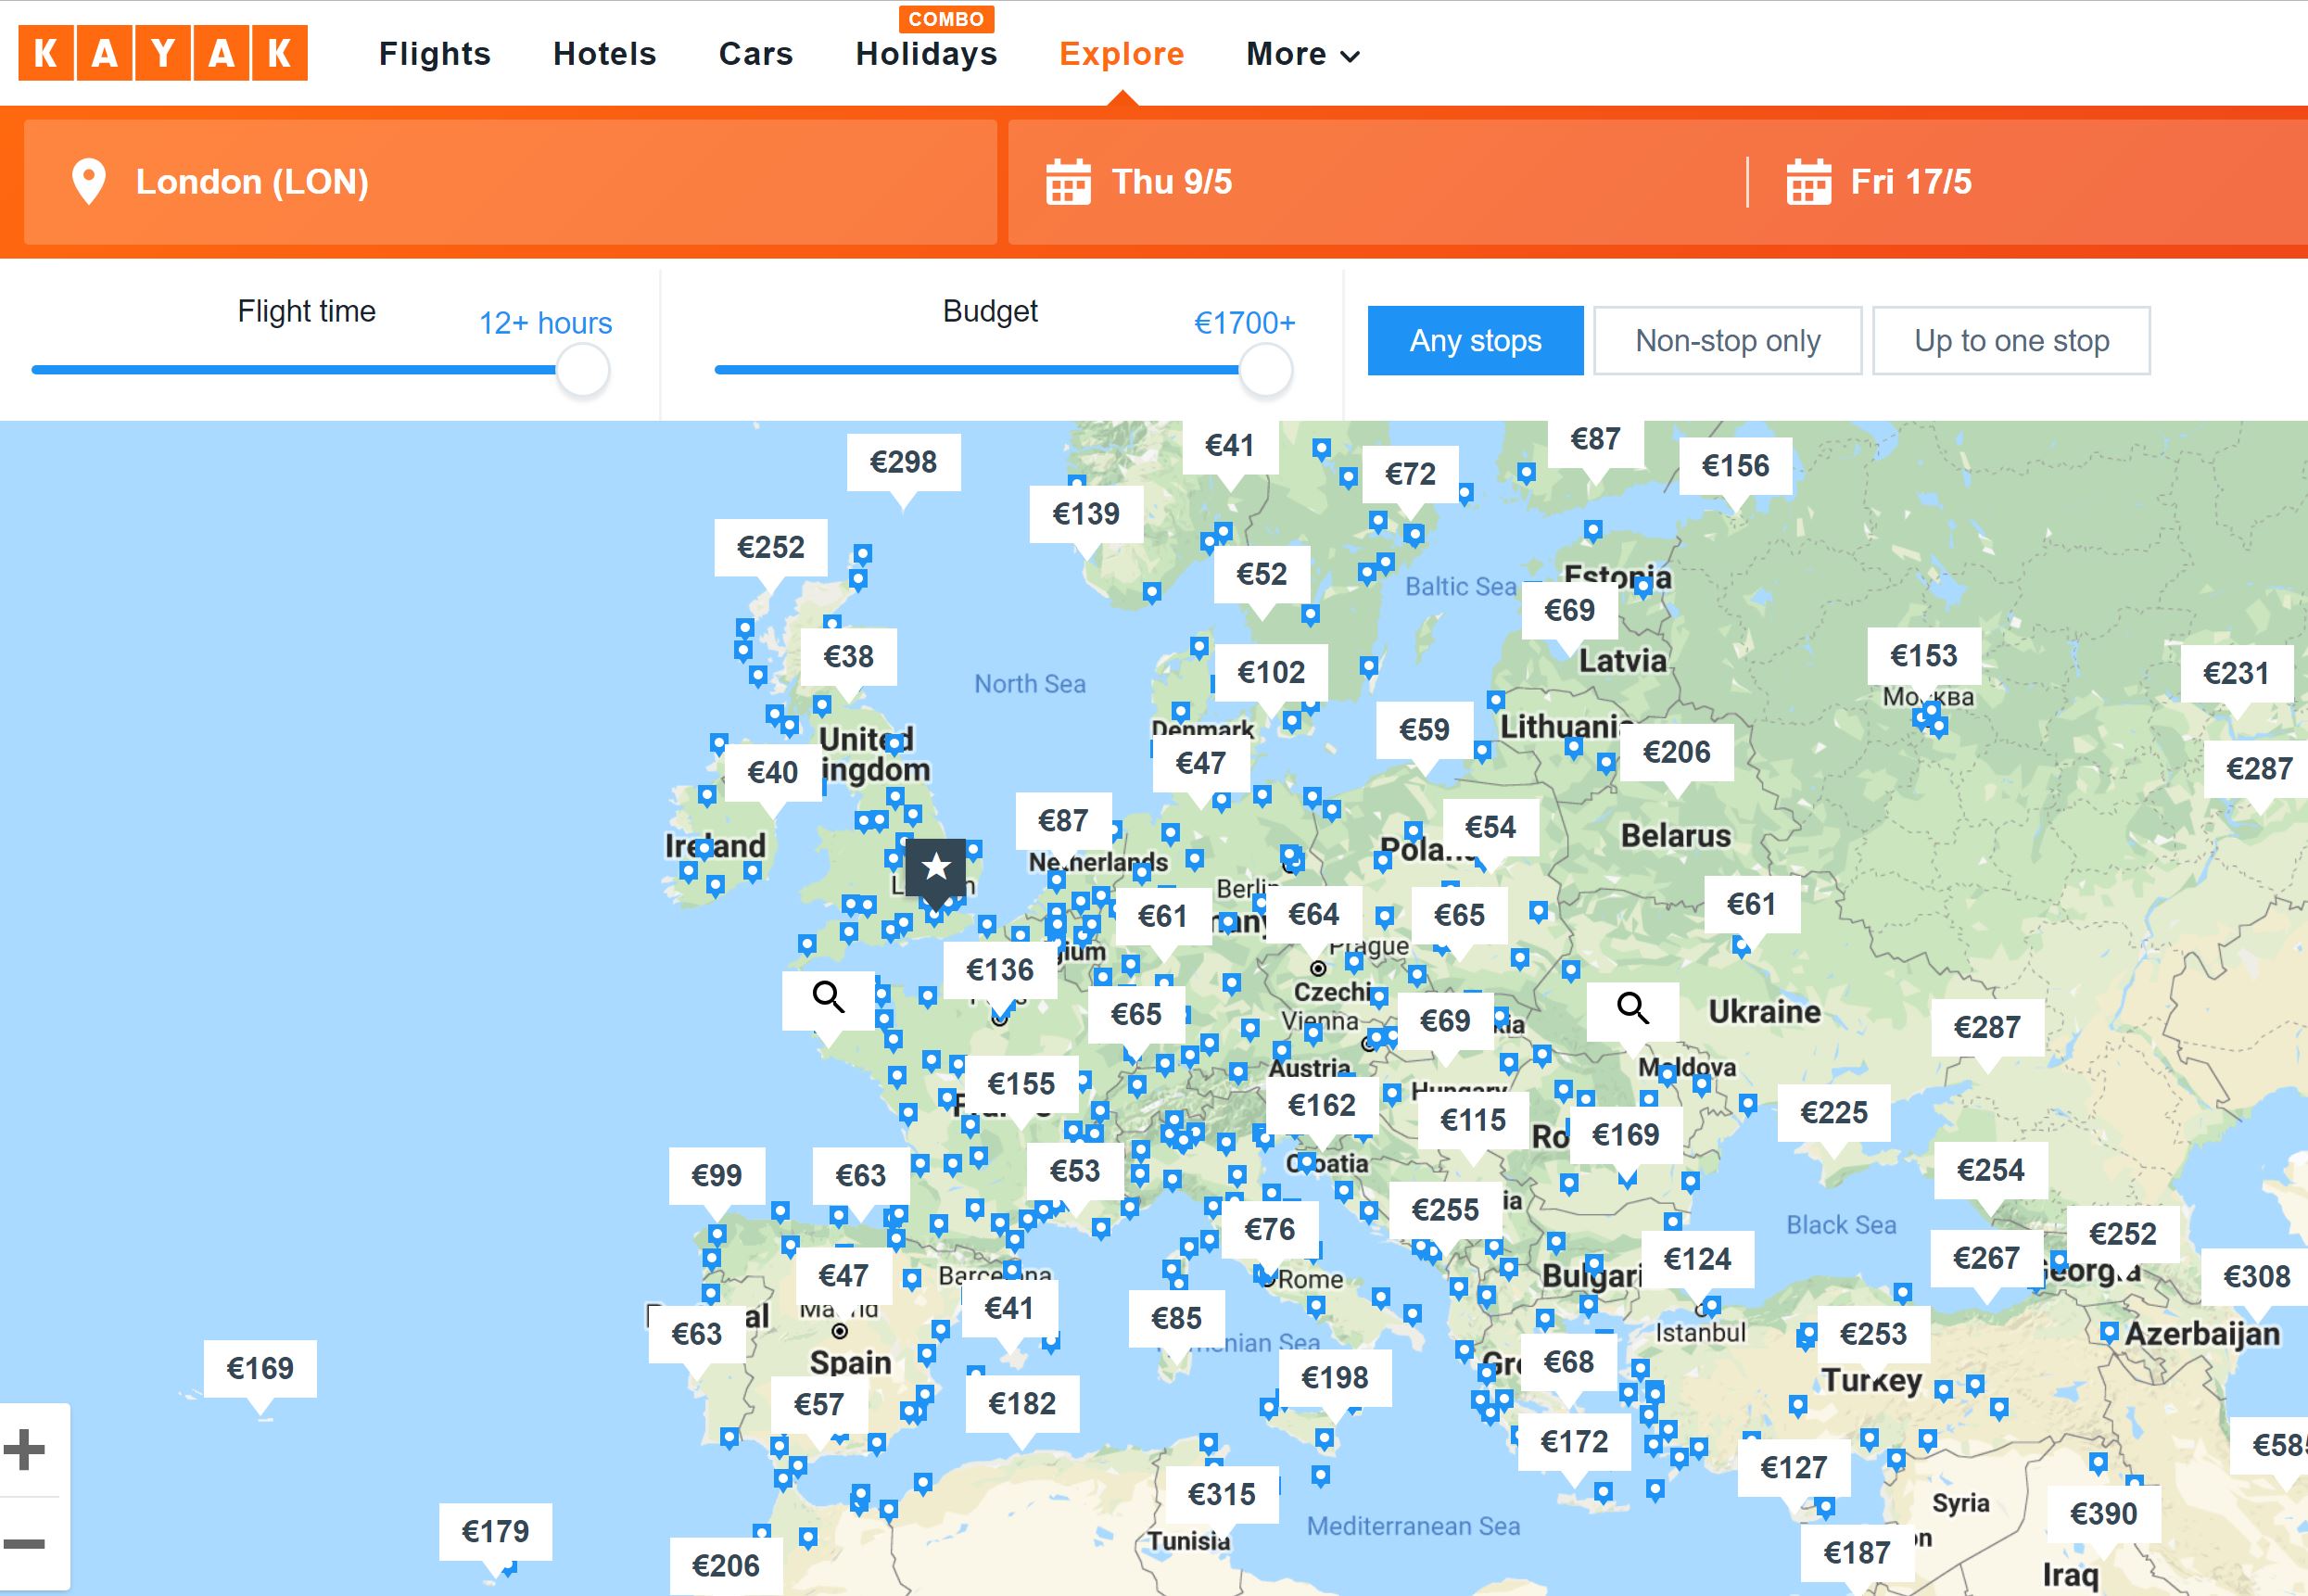Click the €57 price marker in Spain

819,1404
